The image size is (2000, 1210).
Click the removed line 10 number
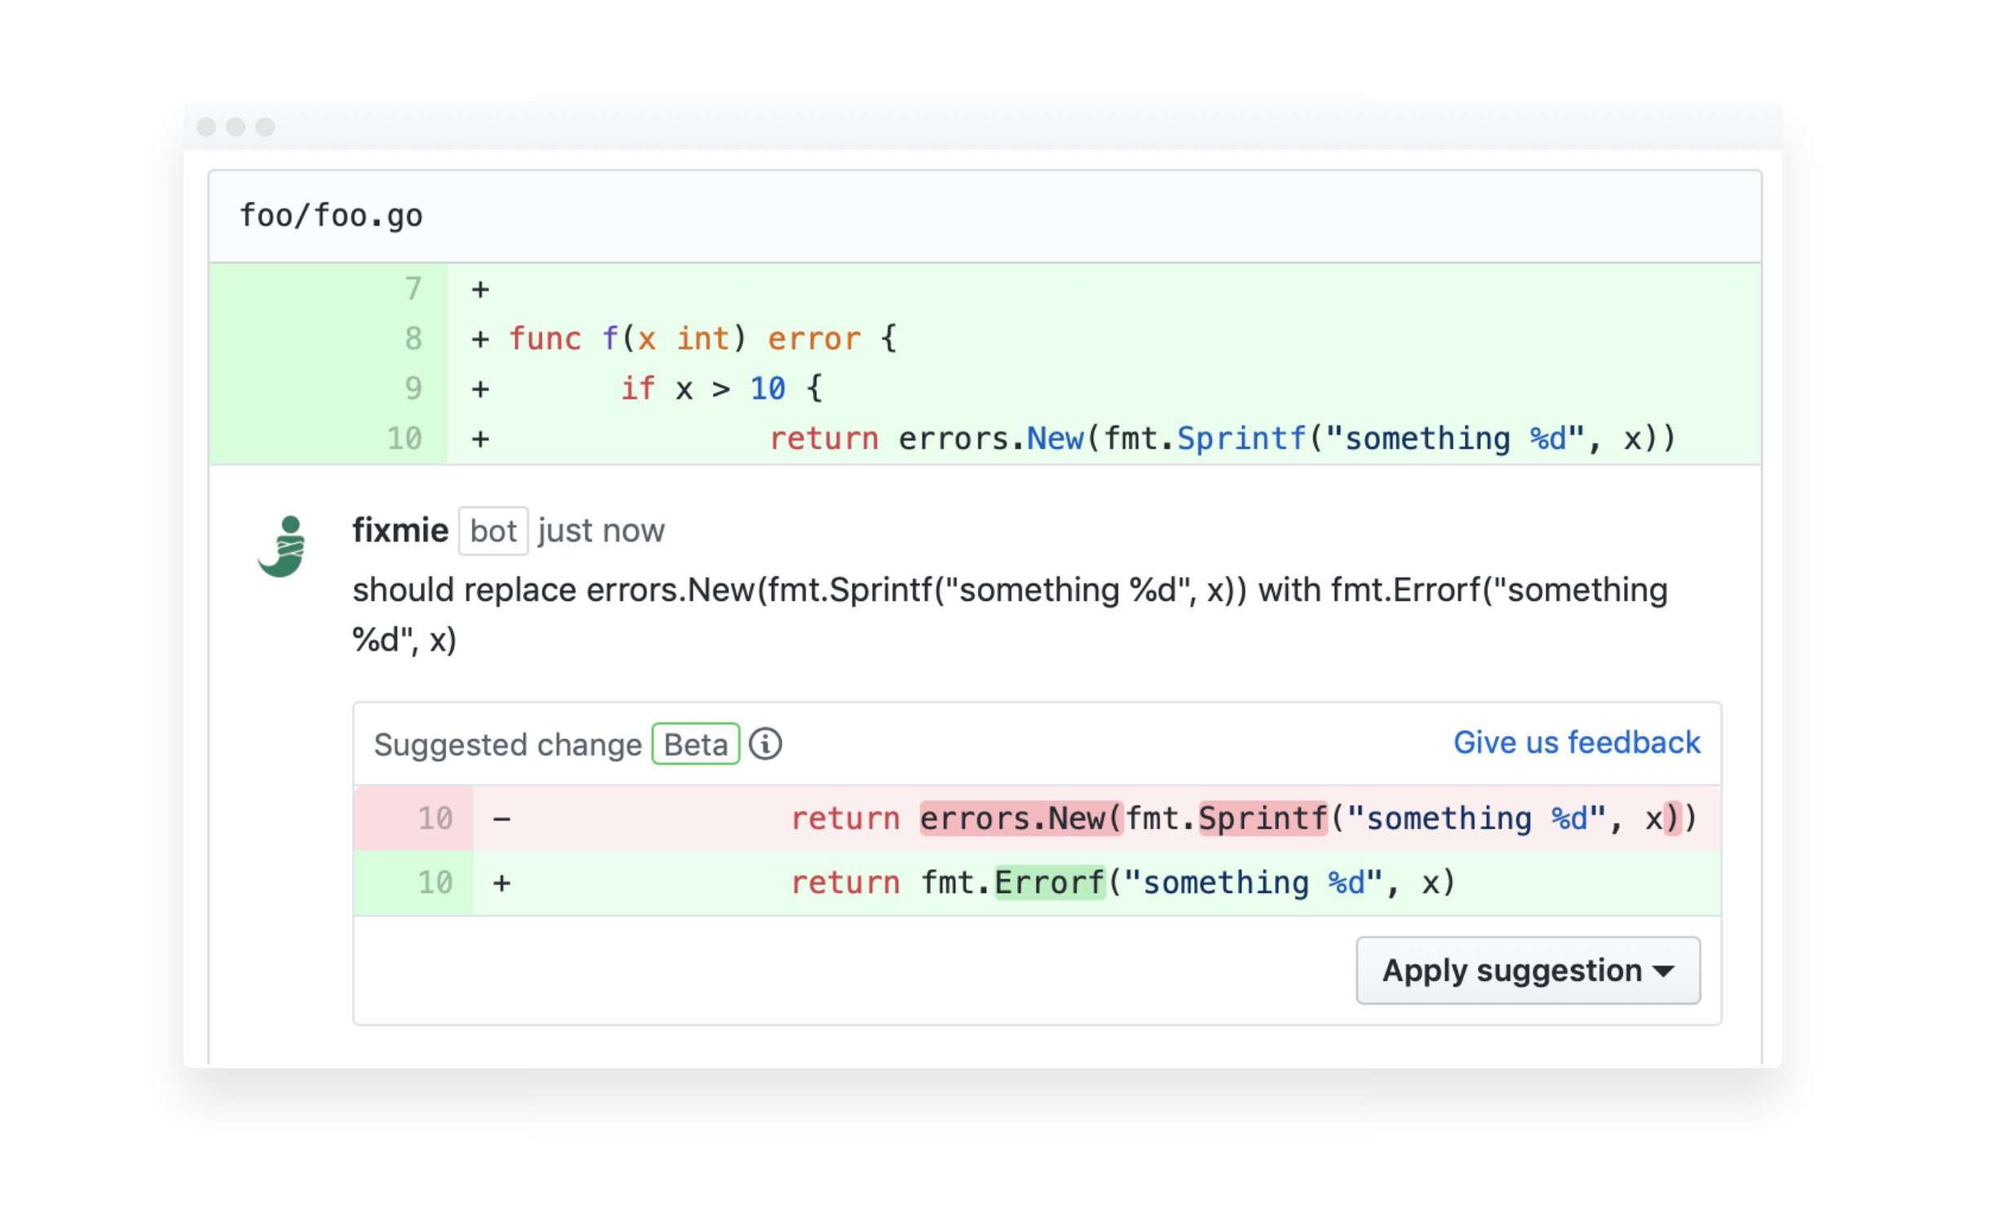[x=435, y=819]
